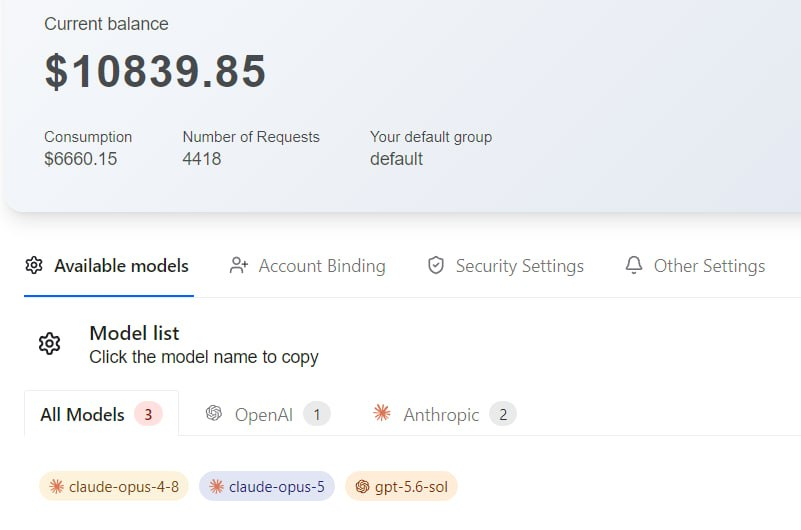The width and height of the screenshot is (801, 530).
Task: Select the All Models filter tab
Action: click(x=101, y=414)
